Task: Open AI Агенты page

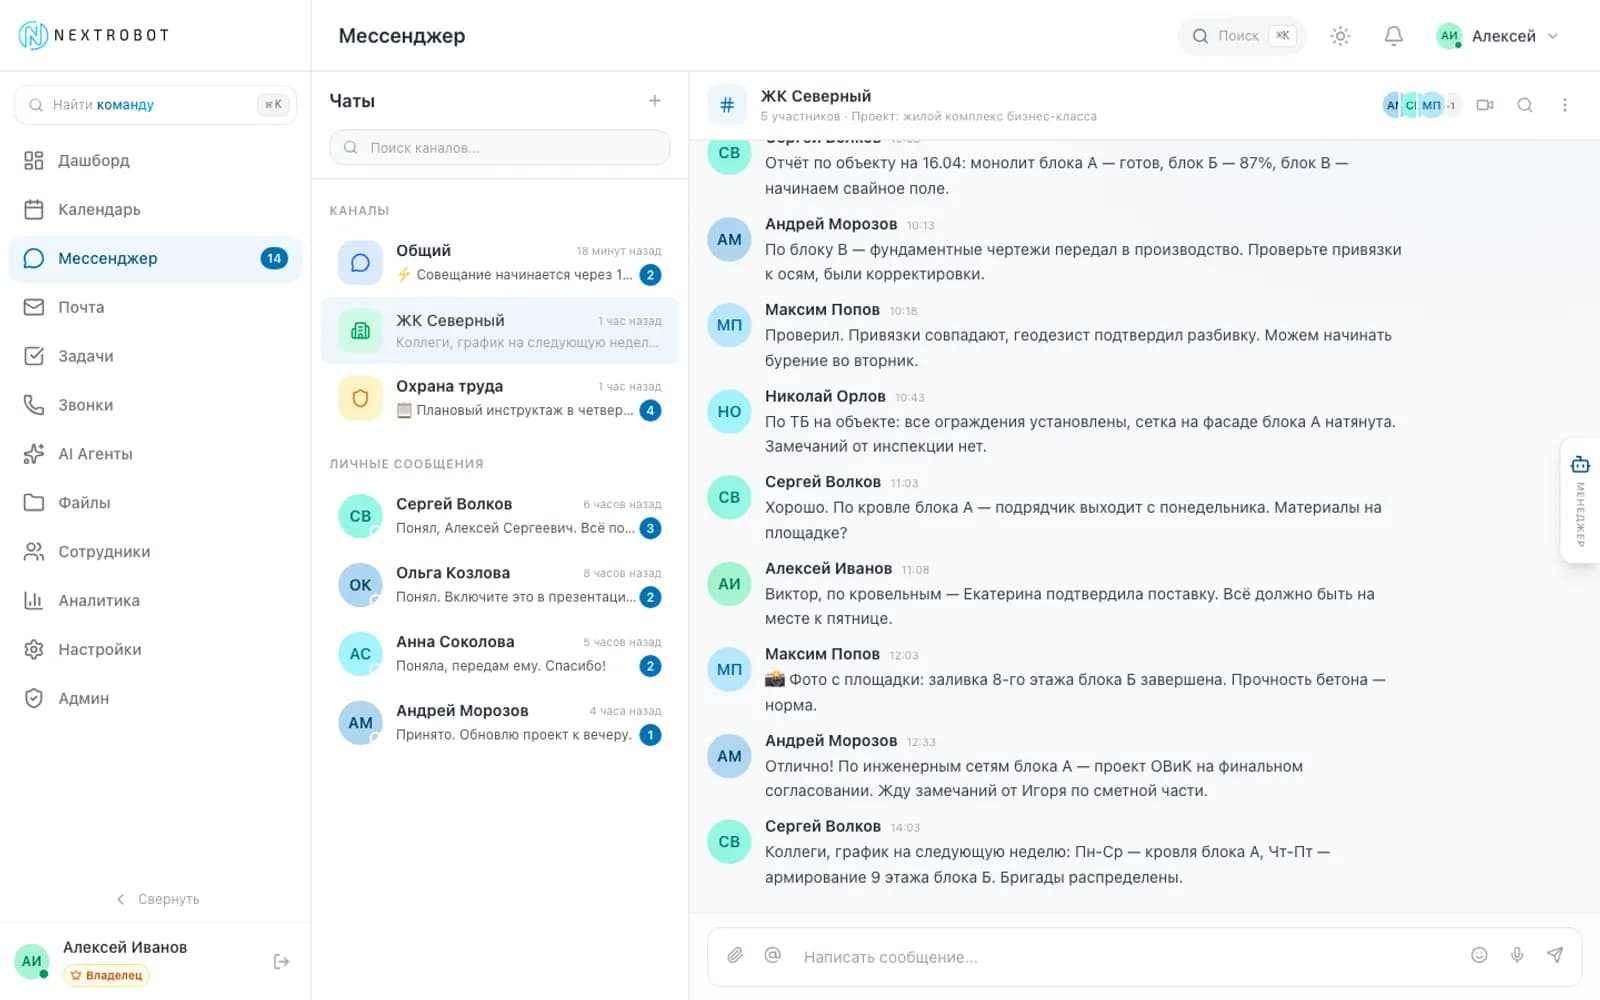Action: 155,454
